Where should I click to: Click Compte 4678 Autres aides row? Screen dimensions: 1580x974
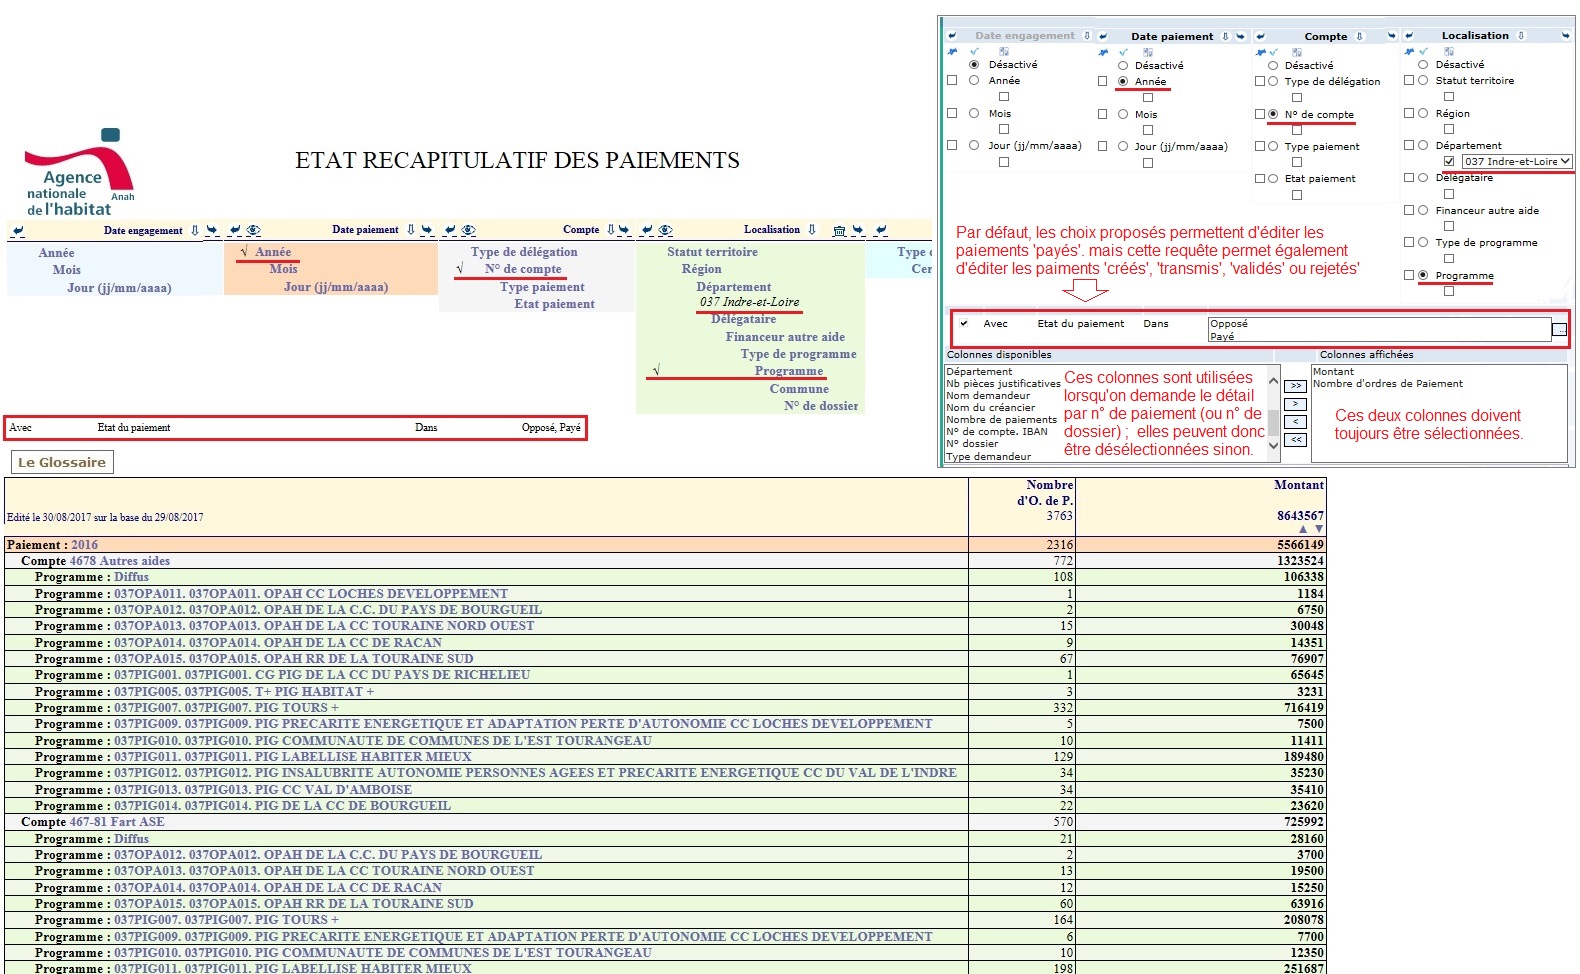[x=665, y=561]
